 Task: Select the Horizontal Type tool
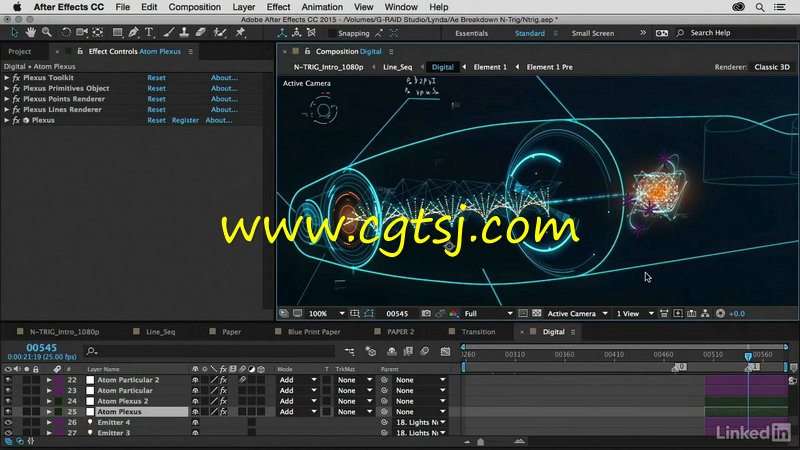[149, 33]
